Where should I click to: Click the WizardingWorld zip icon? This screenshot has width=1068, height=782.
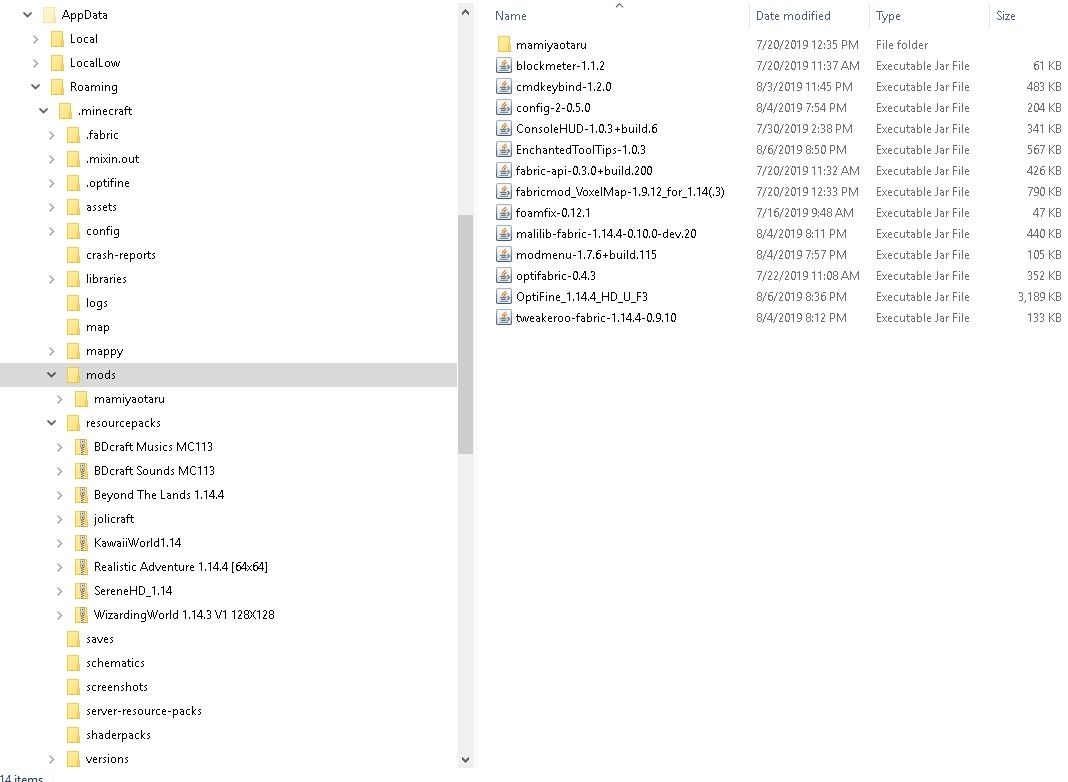[x=81, y=615]
